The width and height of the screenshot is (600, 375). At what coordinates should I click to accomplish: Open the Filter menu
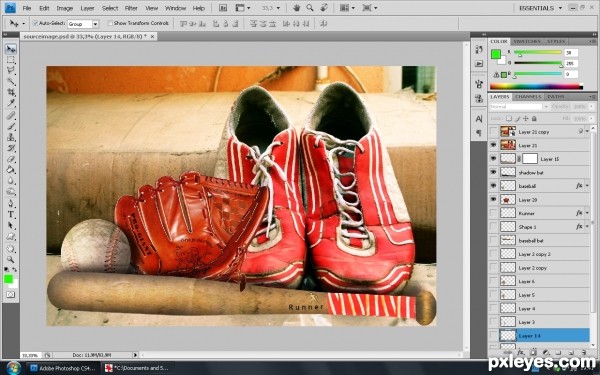coord(131,8)
